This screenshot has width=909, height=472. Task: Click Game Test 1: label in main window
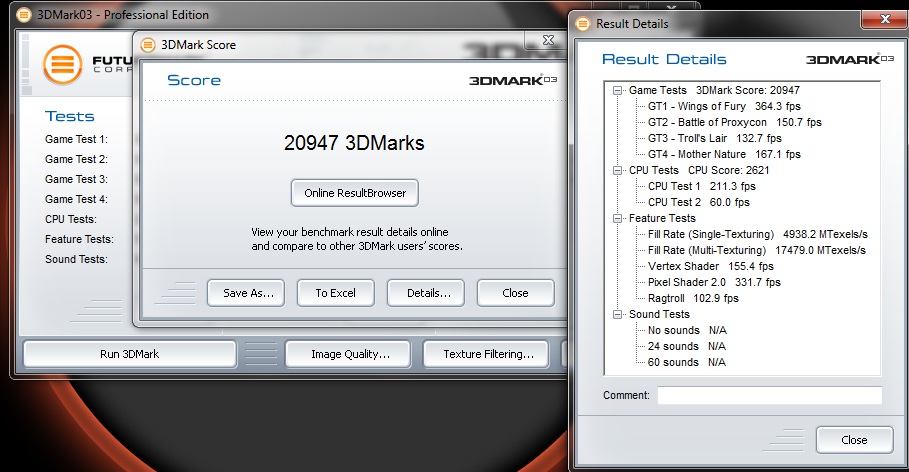(x=77, y=139)
